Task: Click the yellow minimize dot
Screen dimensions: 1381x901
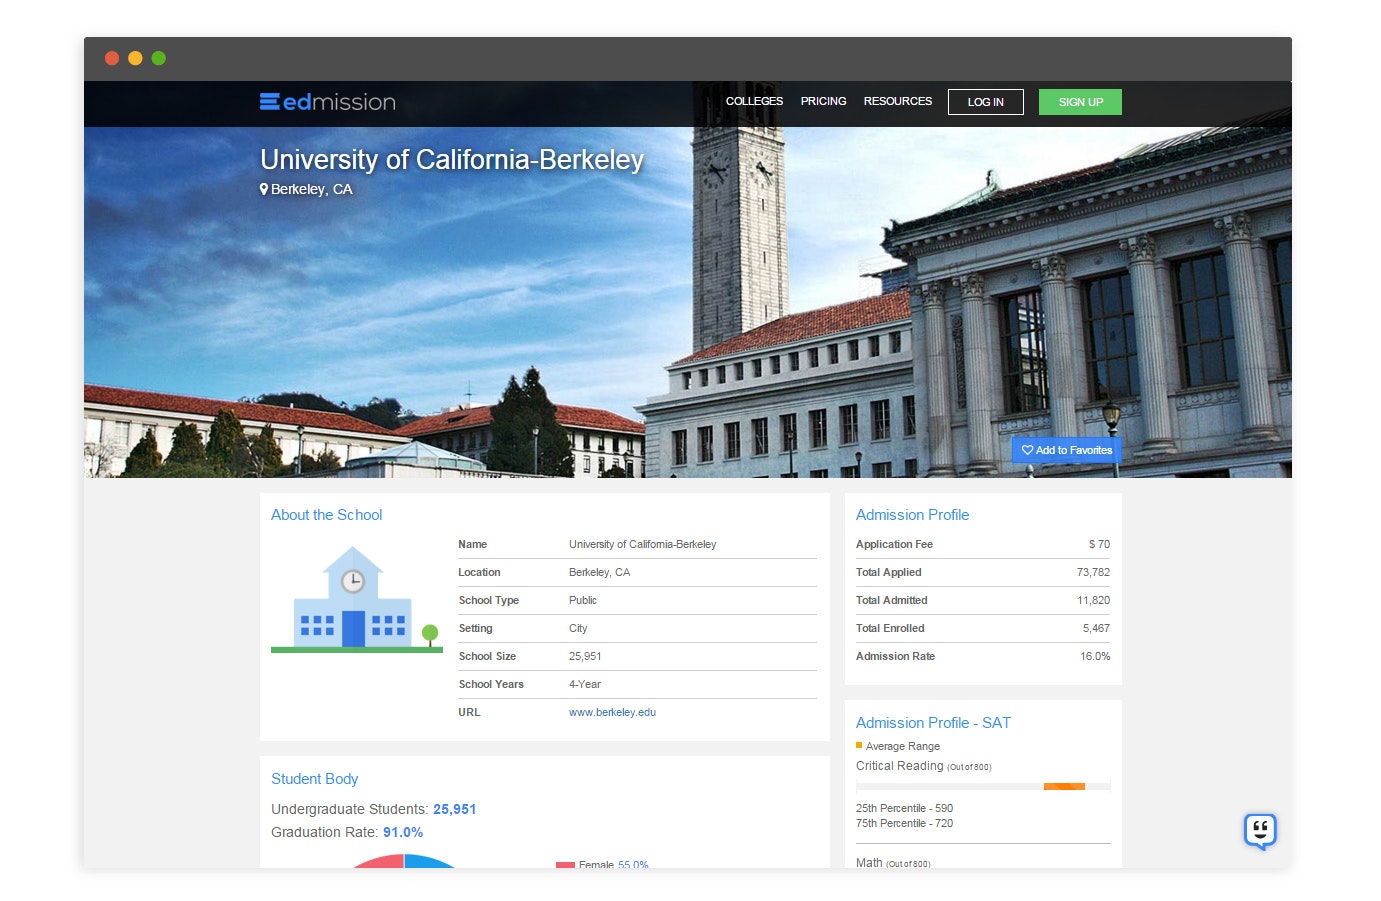Action: [135, 58]
